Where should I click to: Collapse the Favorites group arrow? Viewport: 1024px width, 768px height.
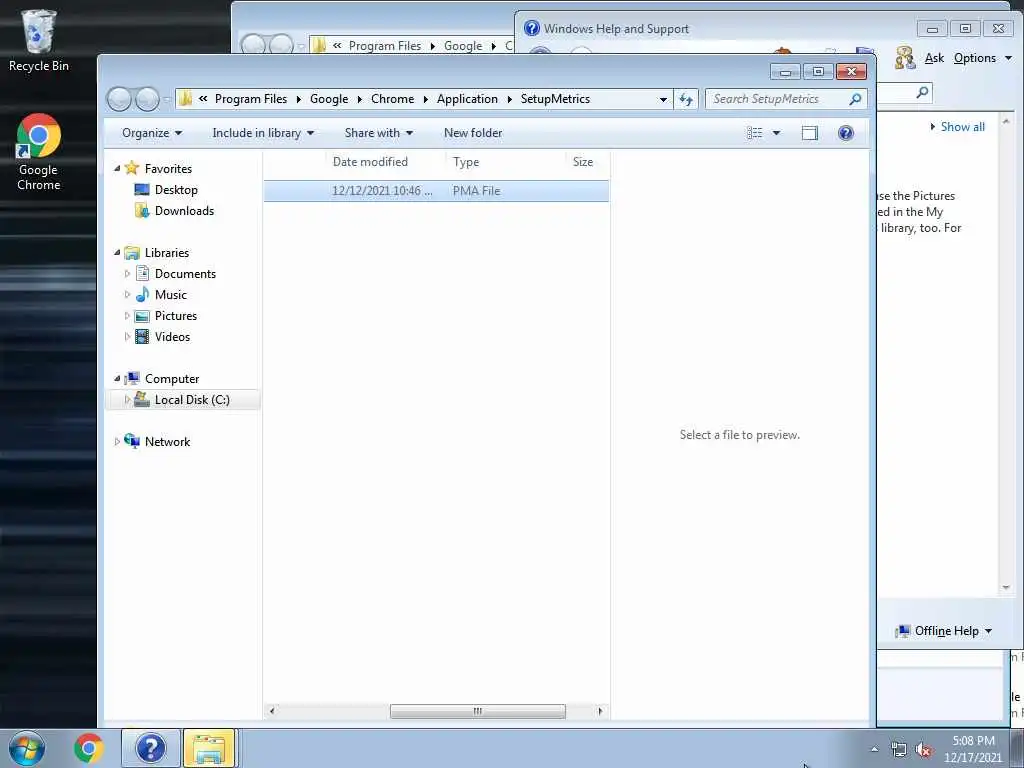click(x=118, y=168)
